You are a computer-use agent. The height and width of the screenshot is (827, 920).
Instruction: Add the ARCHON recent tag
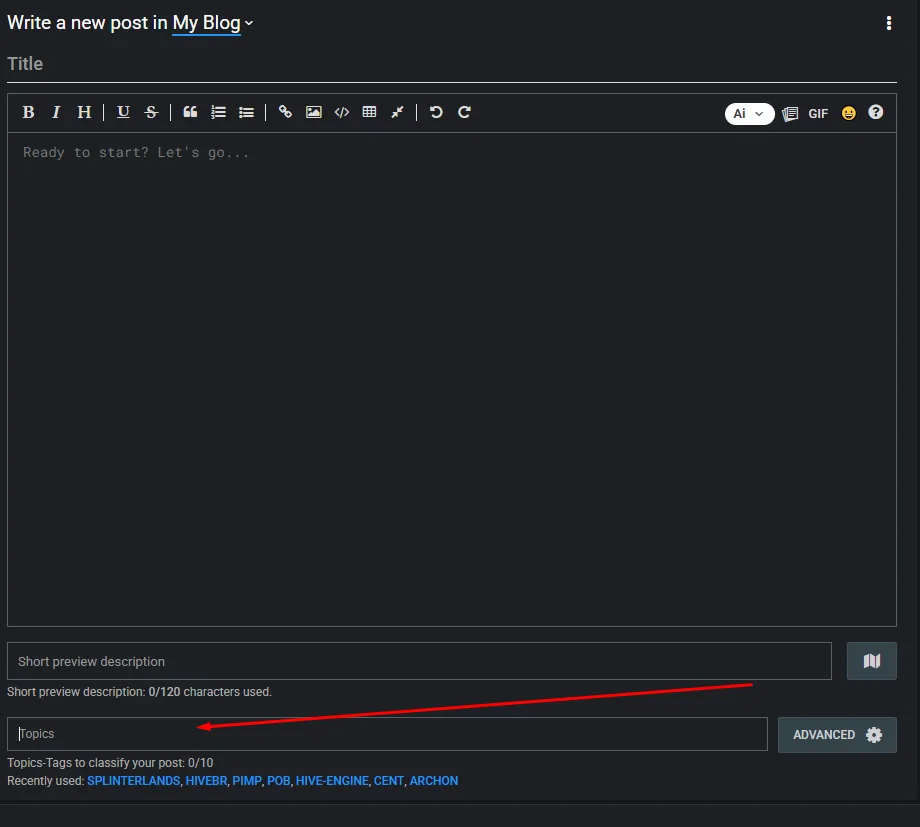click(434, 781)
